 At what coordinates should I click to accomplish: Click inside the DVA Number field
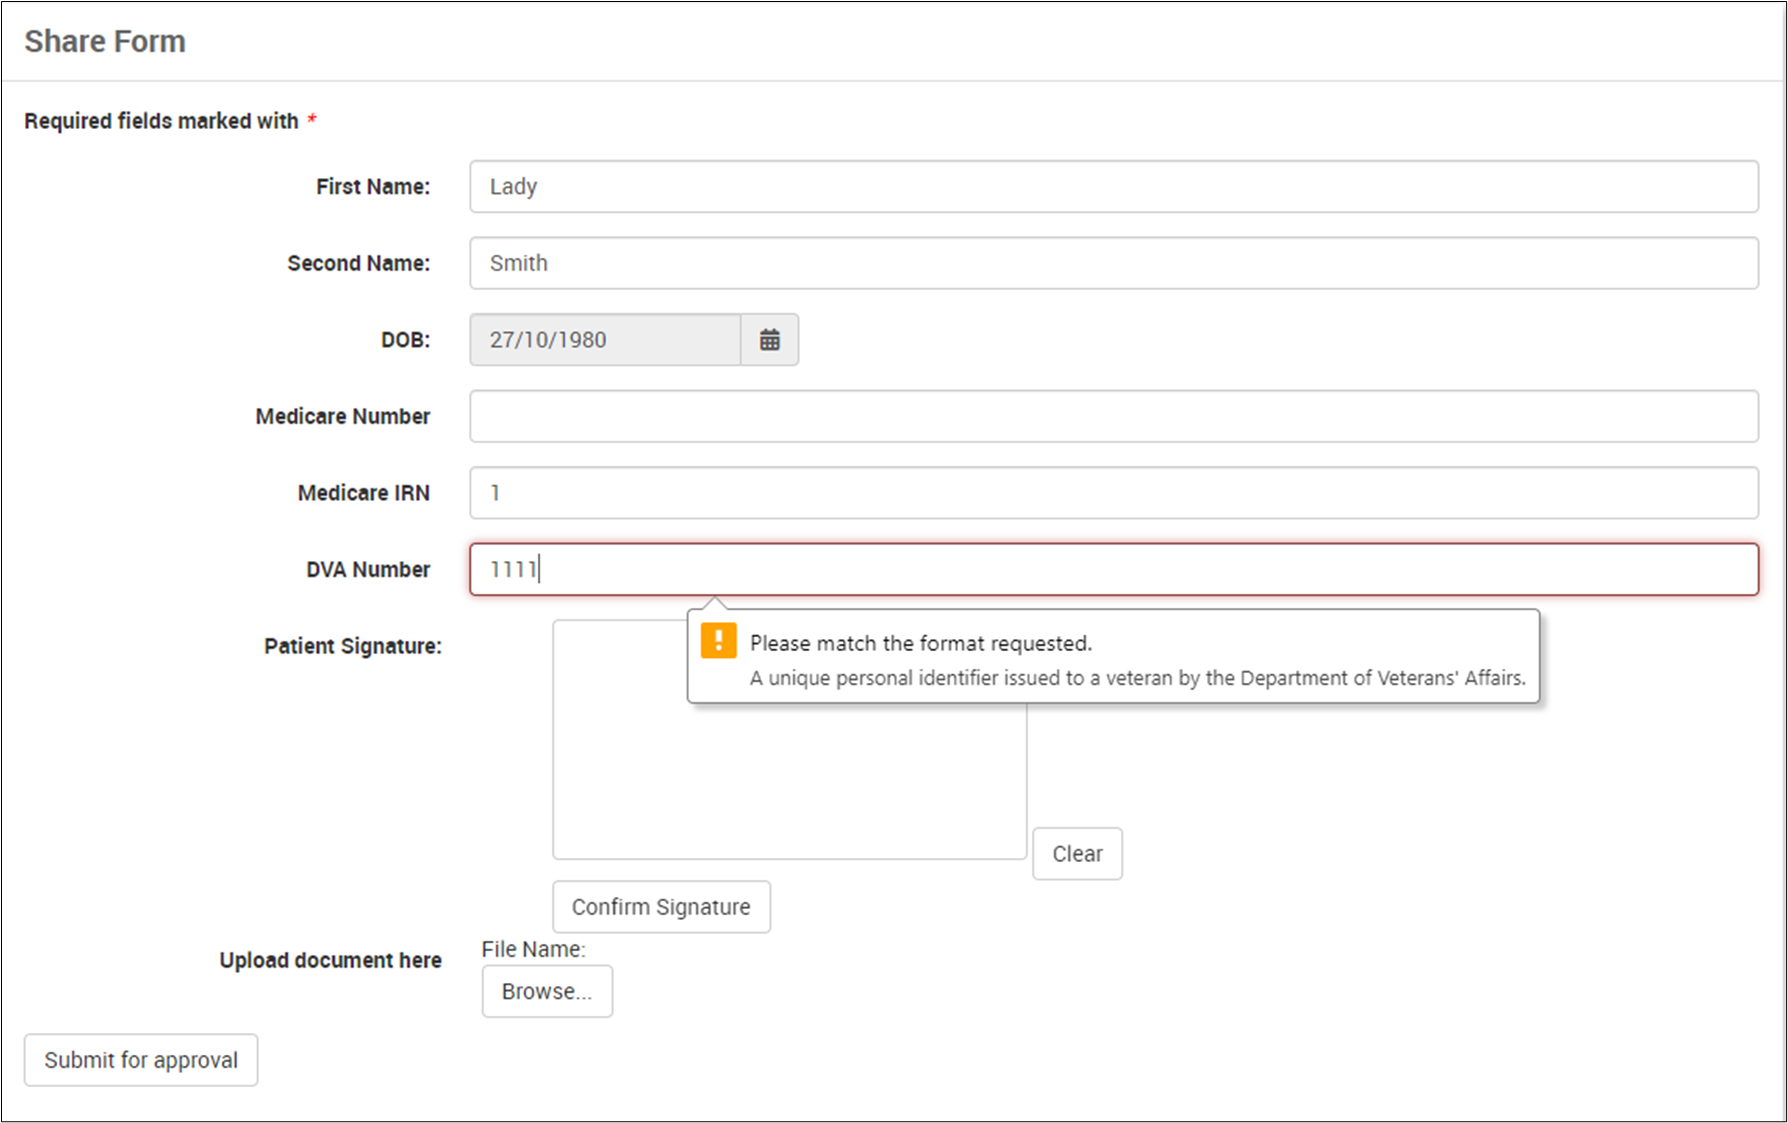[1113, 569]
